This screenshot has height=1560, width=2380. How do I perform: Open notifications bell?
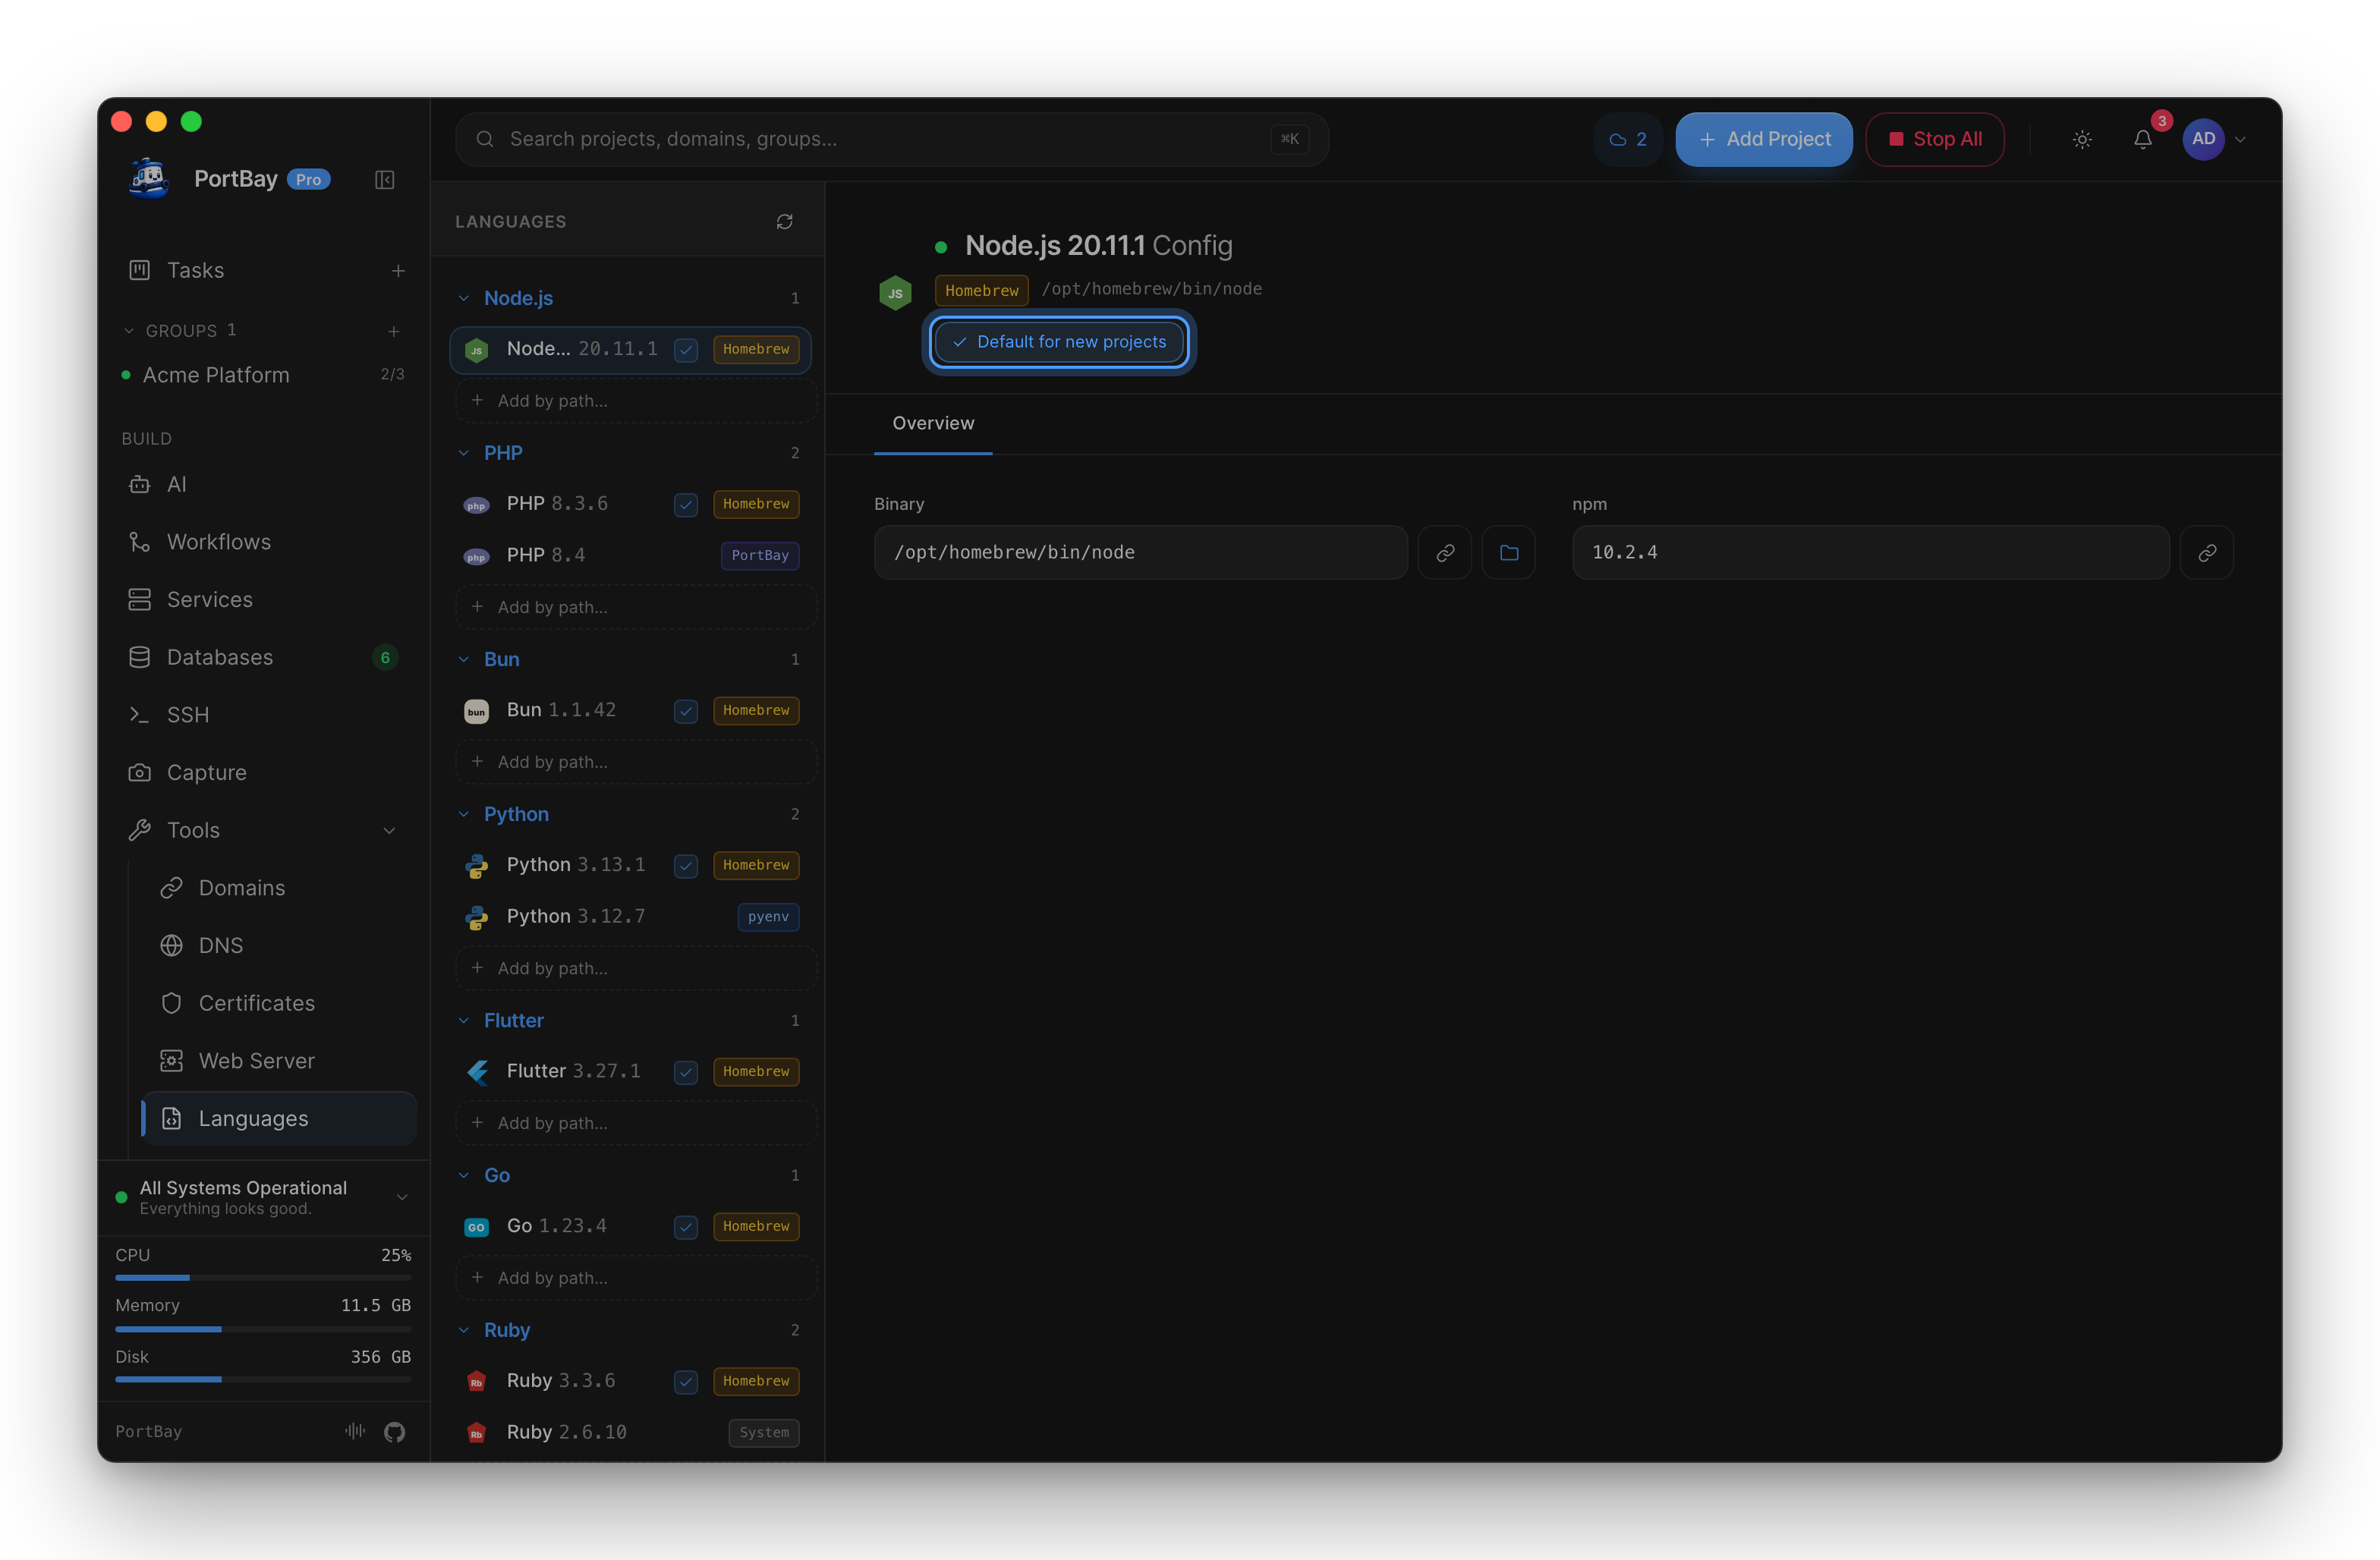click(2143, 140)
